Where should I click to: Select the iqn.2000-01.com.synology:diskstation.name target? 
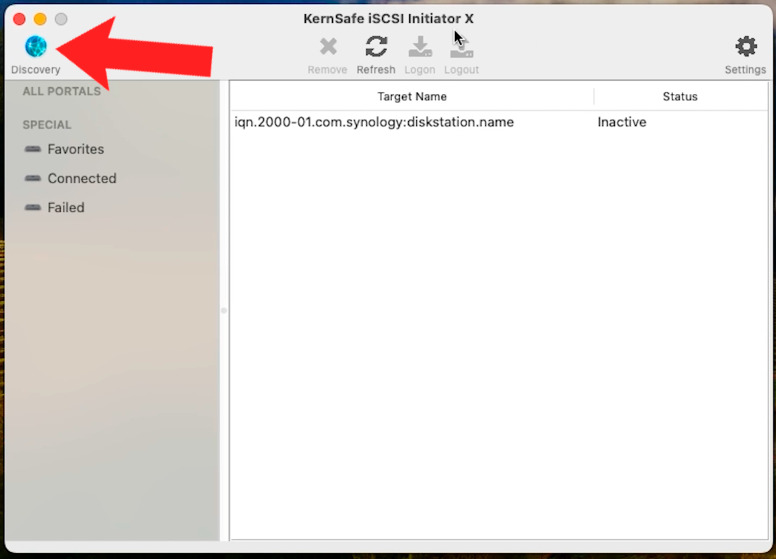pyautogui.click(x=374, y=122)
